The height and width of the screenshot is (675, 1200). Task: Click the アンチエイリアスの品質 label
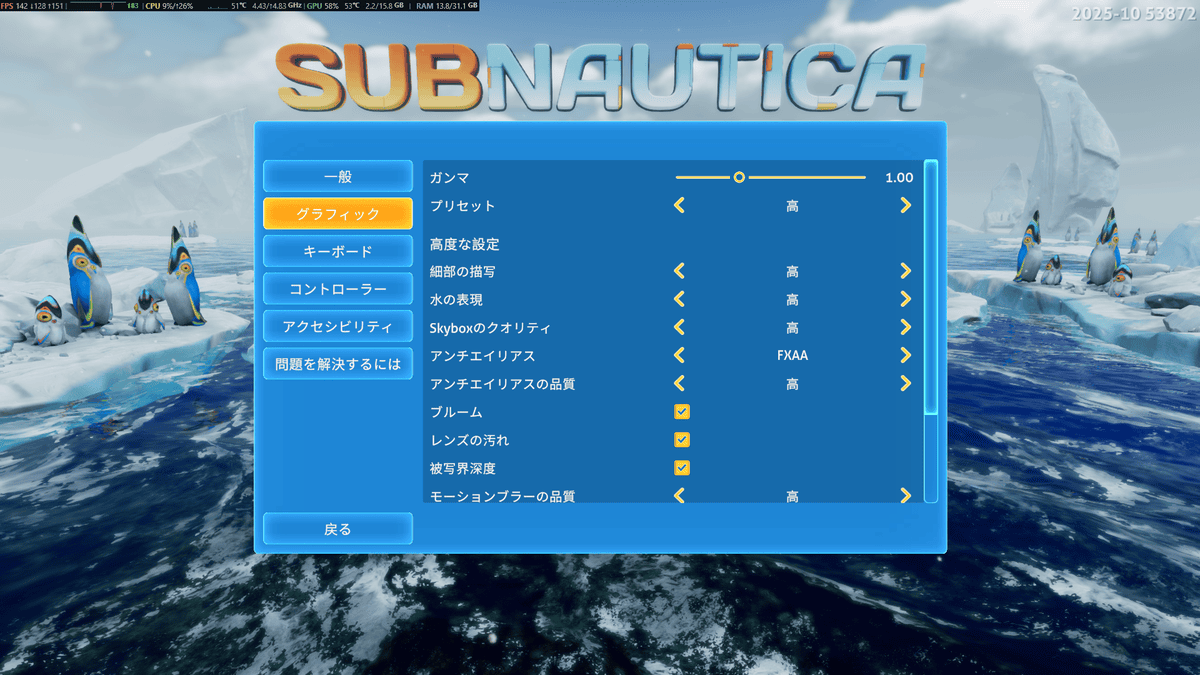click(502, 384)
